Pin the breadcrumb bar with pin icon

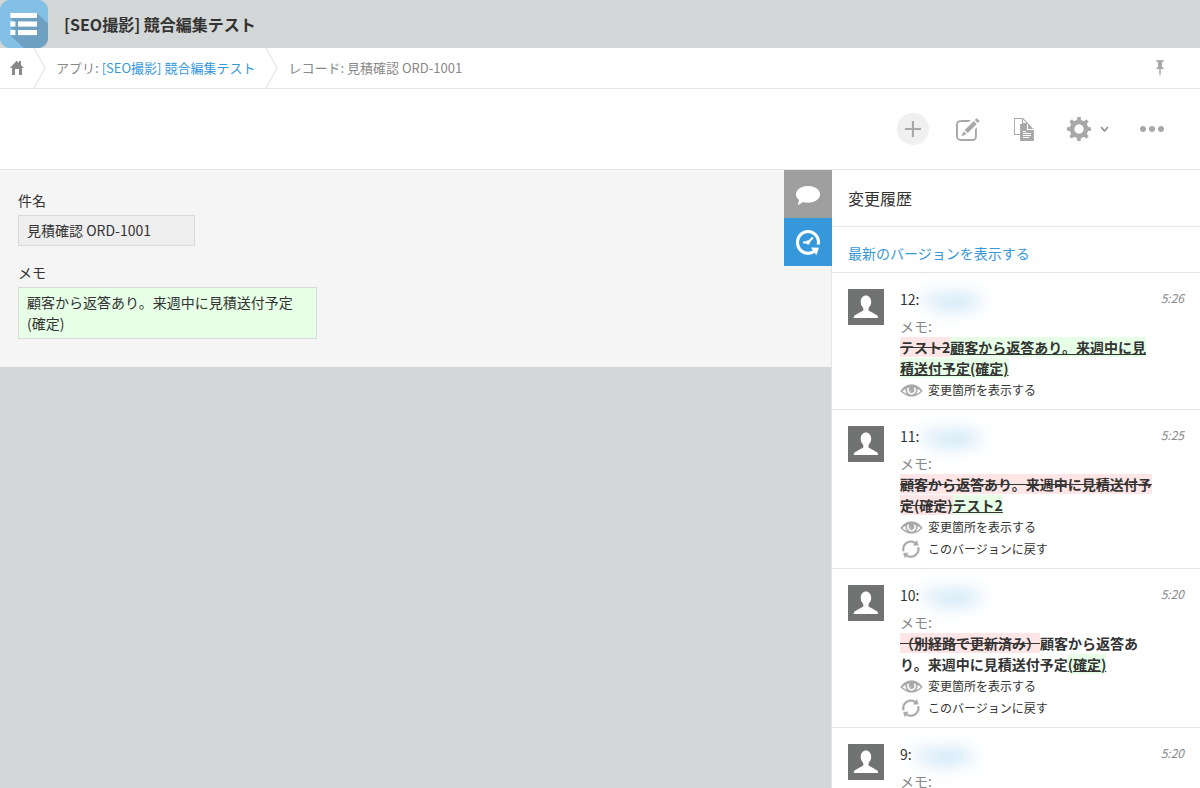1160,67
